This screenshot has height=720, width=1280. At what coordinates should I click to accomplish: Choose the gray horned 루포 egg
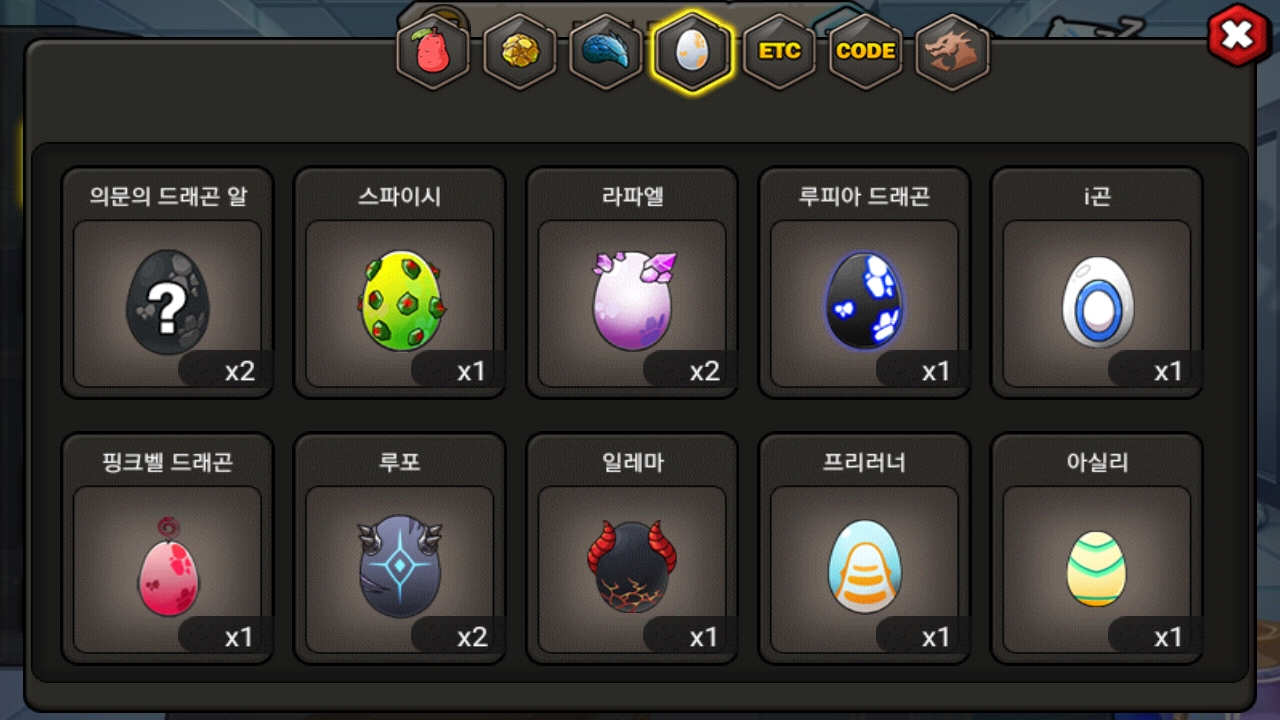(400, 548)
